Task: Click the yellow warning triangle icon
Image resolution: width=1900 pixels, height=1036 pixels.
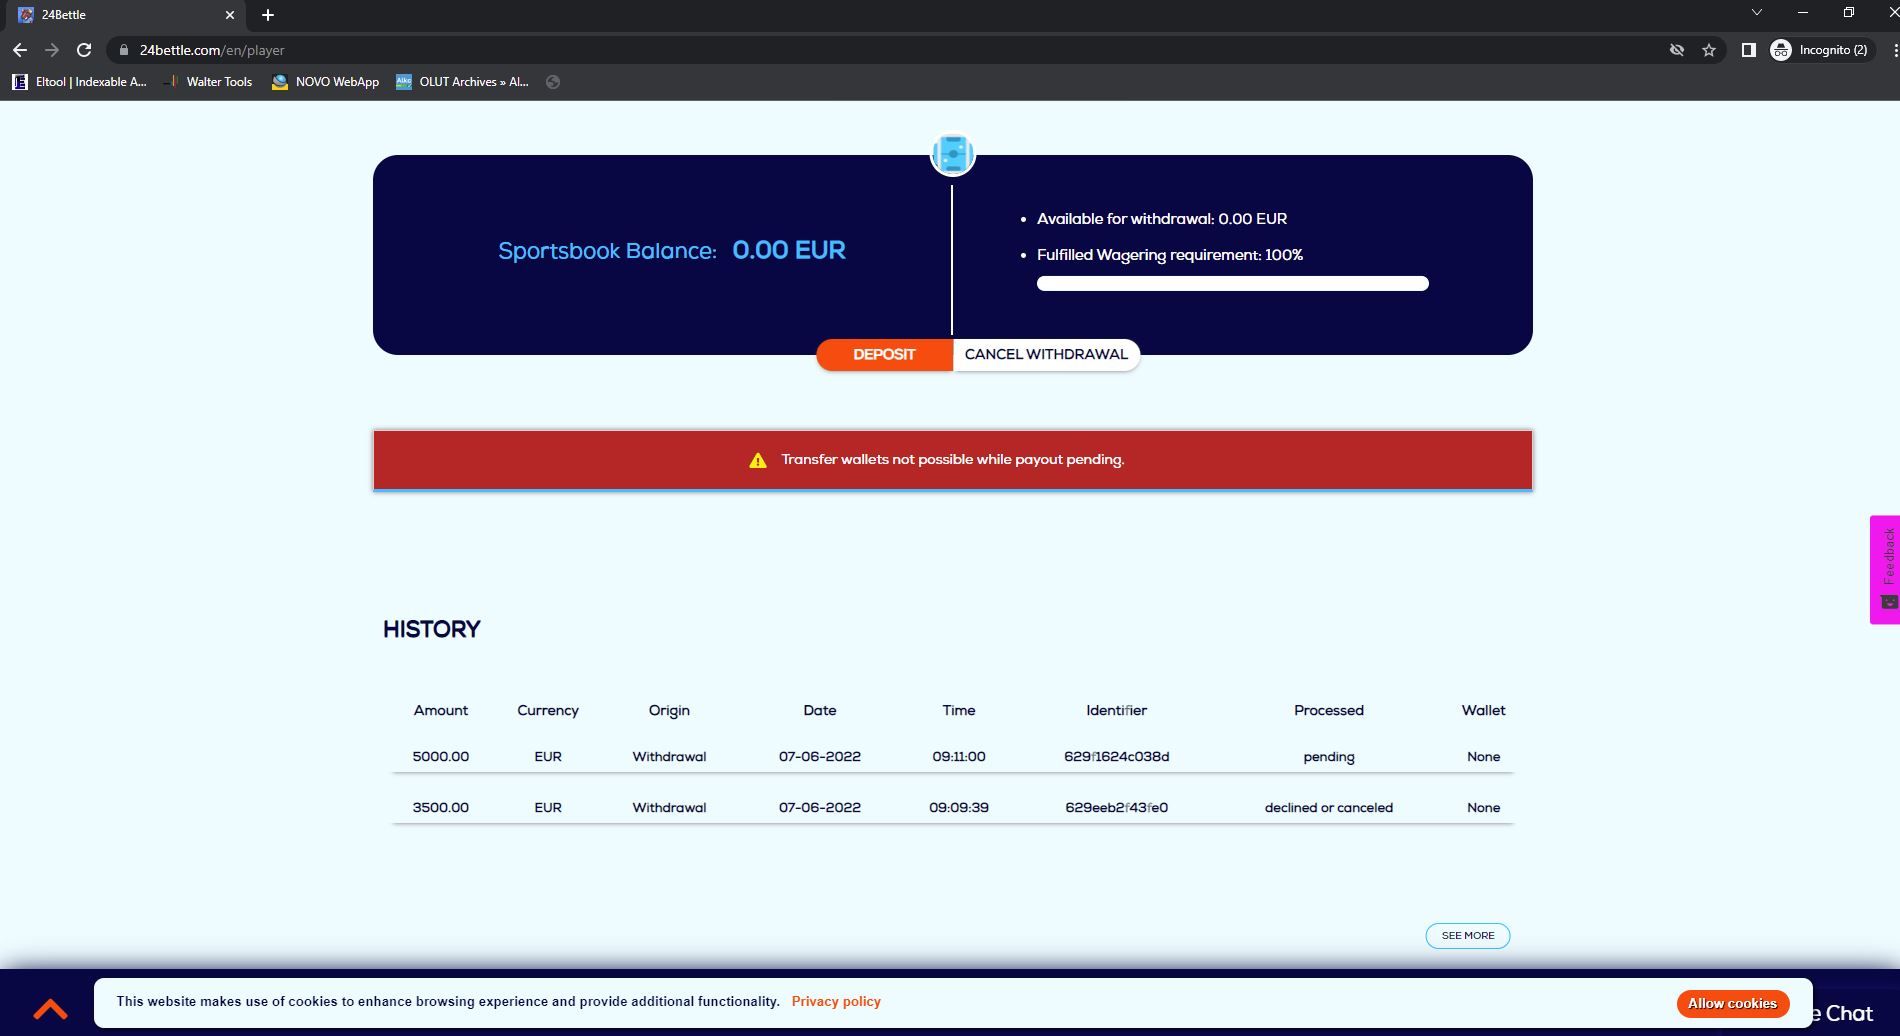Action: (x=758, y=460)
